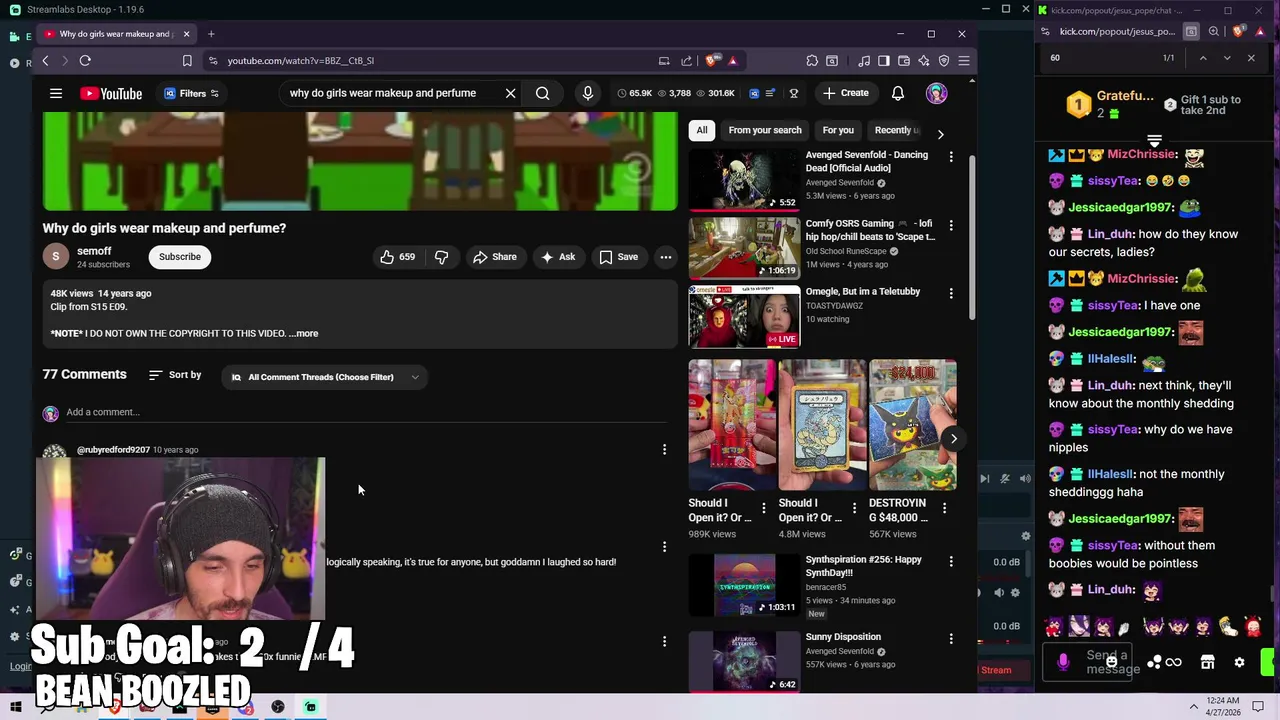Image resolution: width=1280 pixels, height=720 pixels.
Task: Go to previous find result in Kick window
Action: tap(1203, 58)
